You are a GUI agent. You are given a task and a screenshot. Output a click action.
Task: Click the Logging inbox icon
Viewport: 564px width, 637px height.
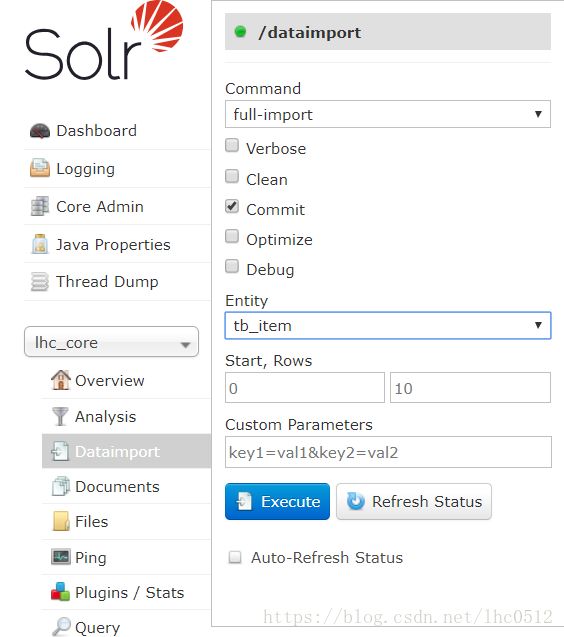tap(39, 168)
